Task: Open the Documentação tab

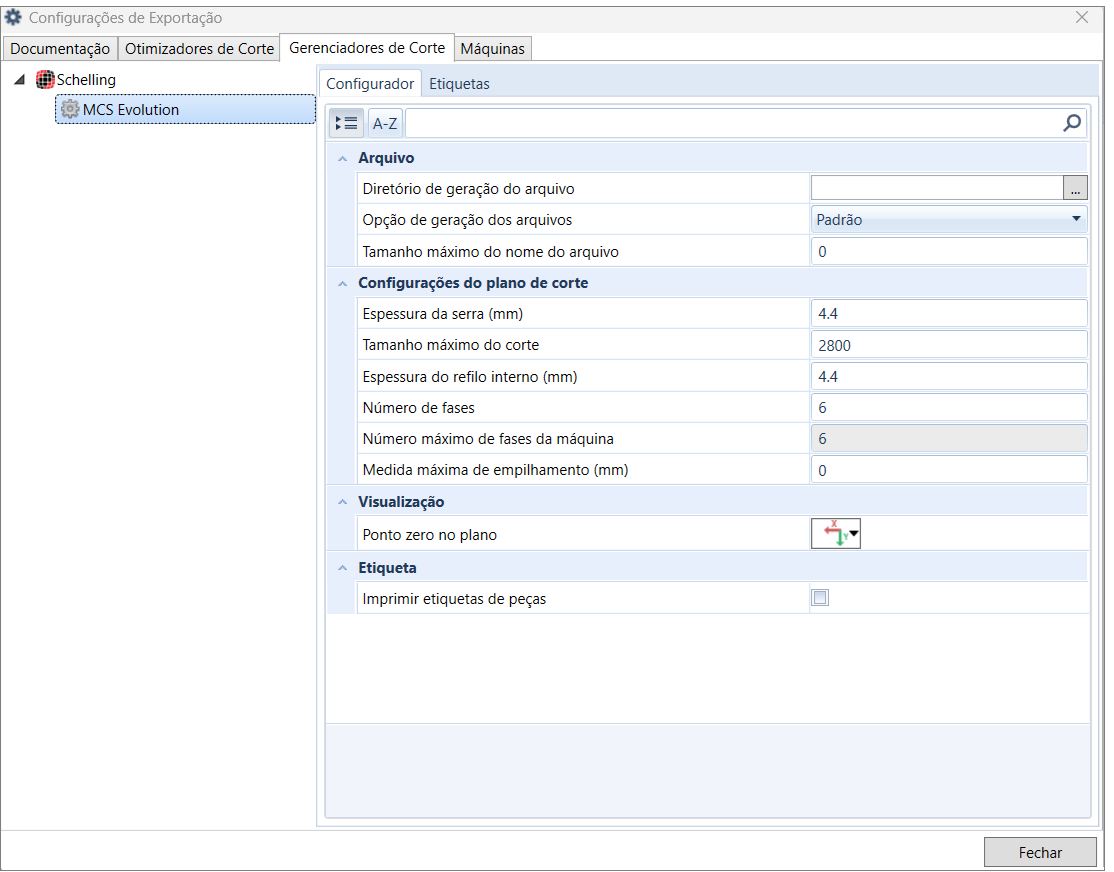Action: pos(60,48)
